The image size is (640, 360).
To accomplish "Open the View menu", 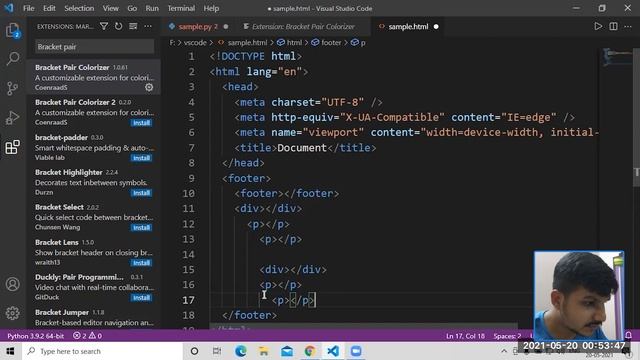I will [110, 8].
